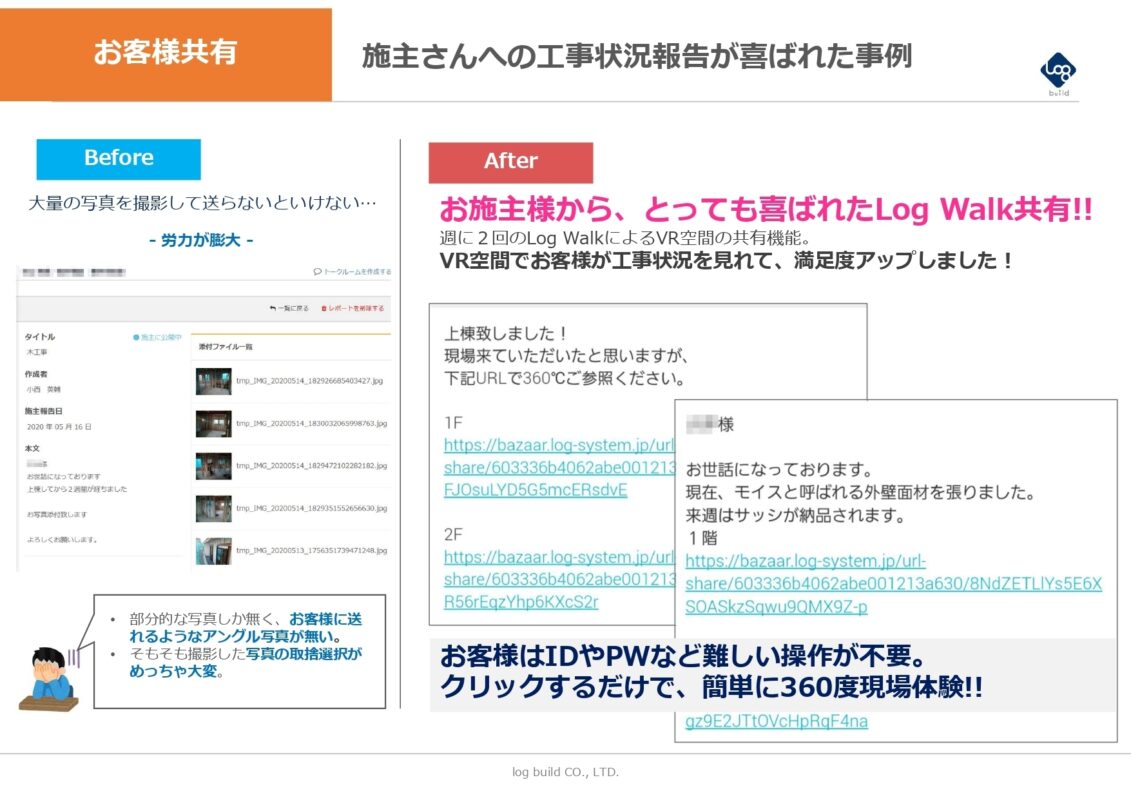Image resolution: width=1131 pixels, height=800 pixels.
Task: Click the orange お客様共有 header
Action: coord(166,54)
